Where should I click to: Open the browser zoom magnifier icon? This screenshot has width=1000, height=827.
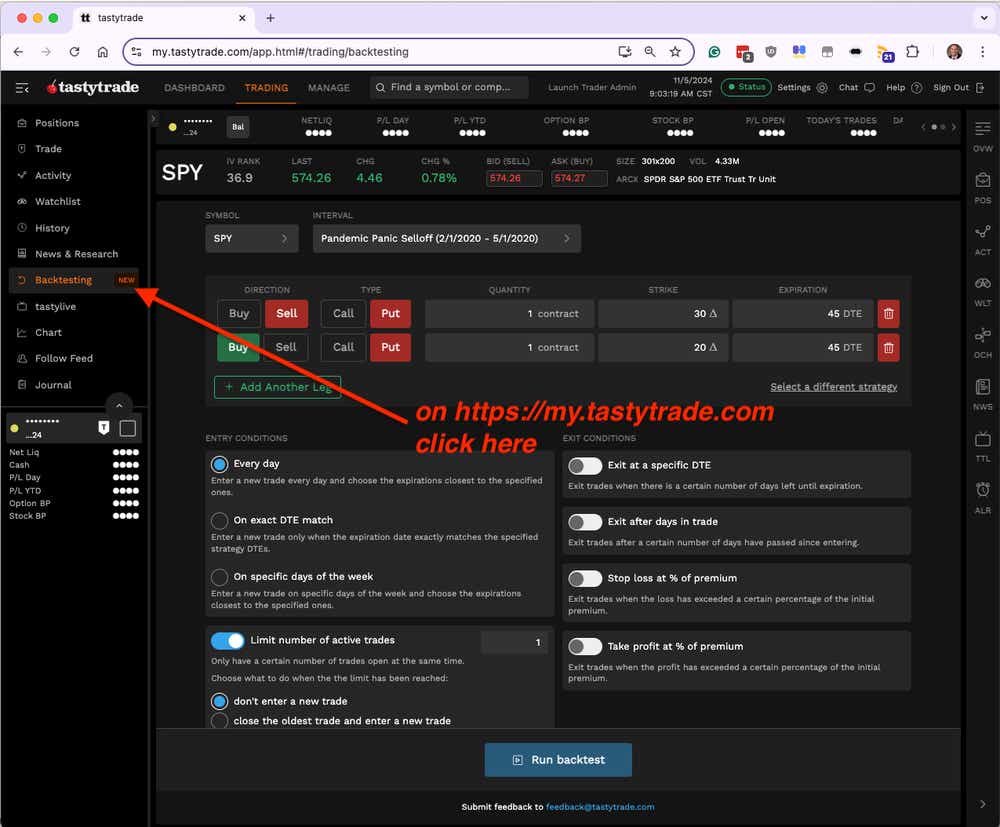tap(649, 52)
